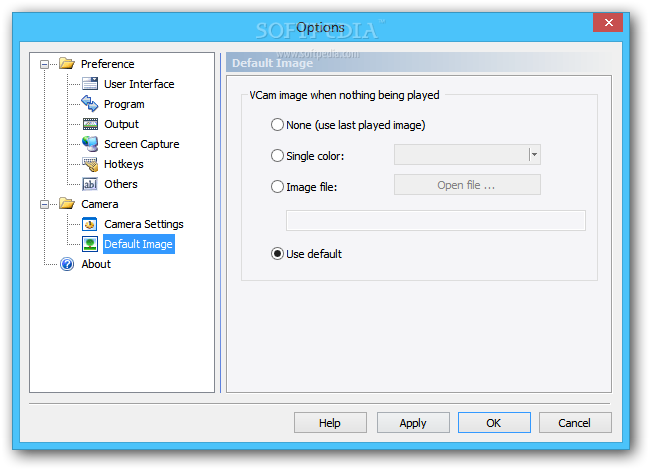Open the Output settings page

121,124
